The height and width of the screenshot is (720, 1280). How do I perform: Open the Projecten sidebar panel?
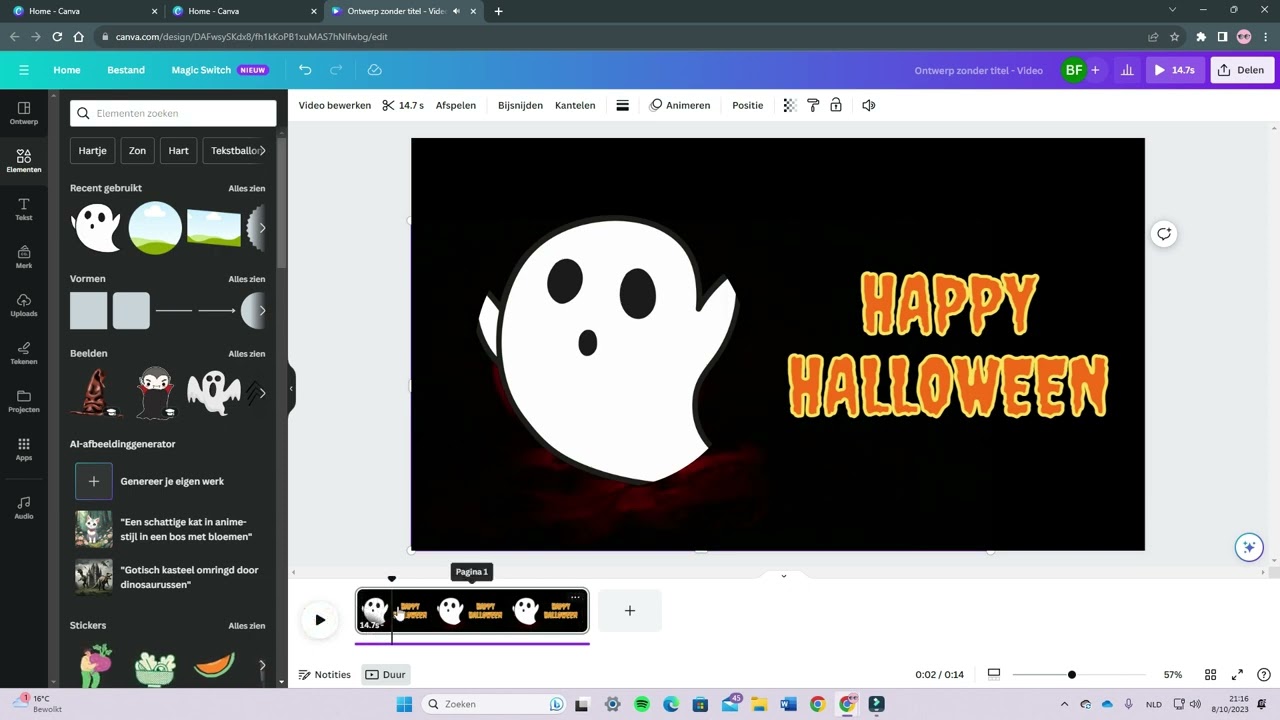pos(24,401)
